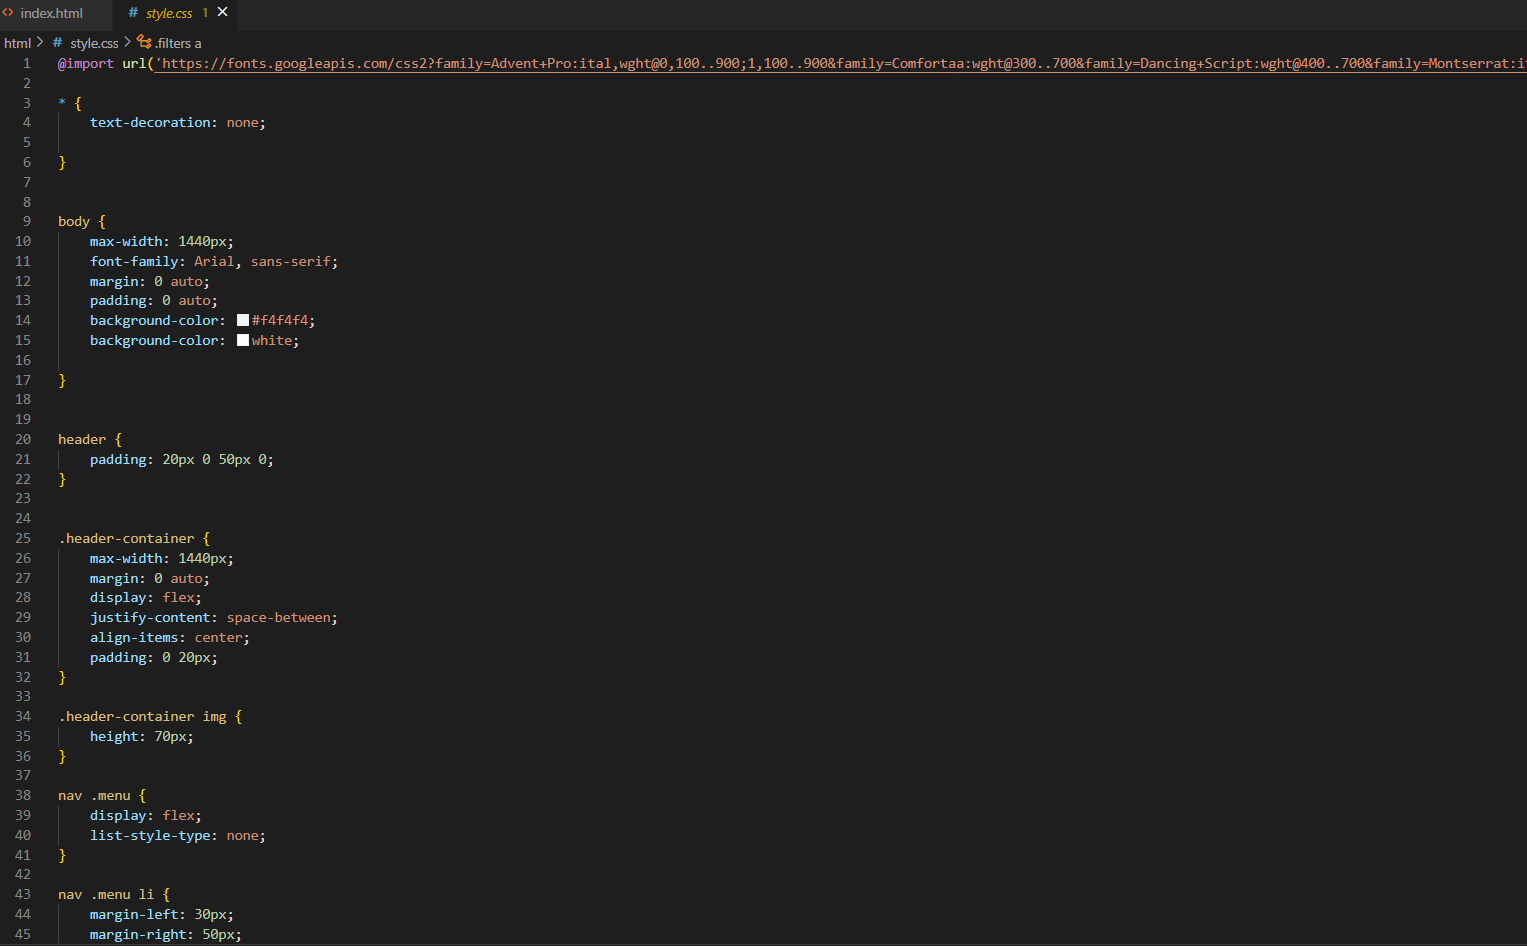
Task: Click the problem count badge on style.css tab
Action: pos(205,13)
